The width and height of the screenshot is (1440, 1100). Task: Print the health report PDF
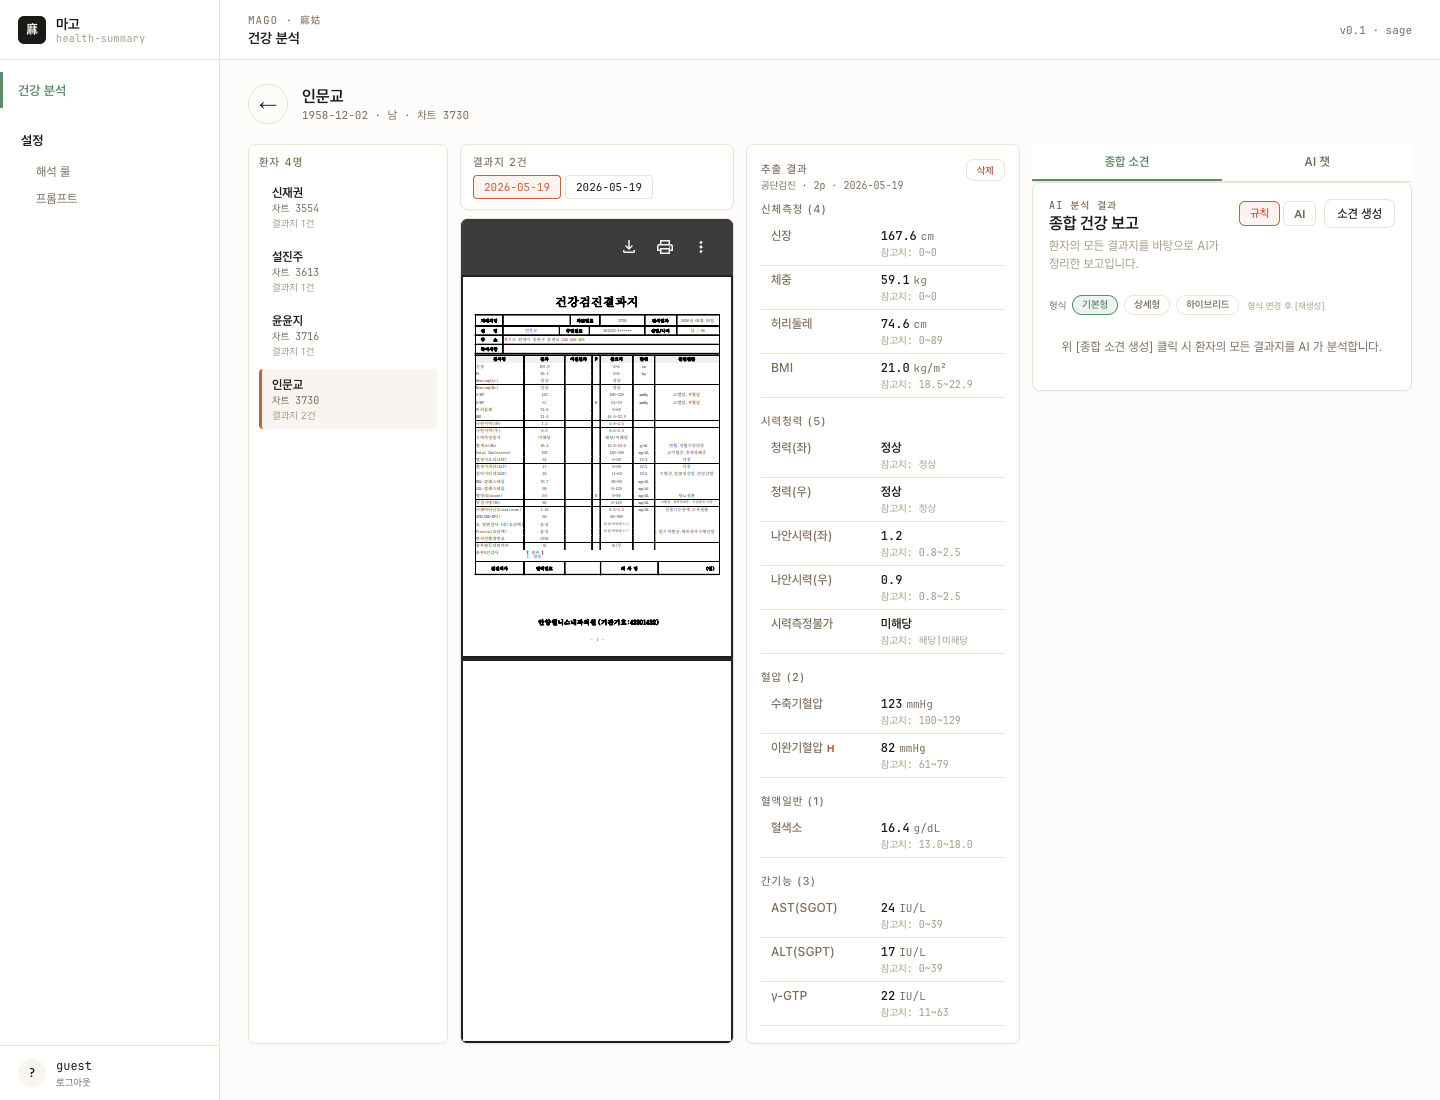coord(665,247)
